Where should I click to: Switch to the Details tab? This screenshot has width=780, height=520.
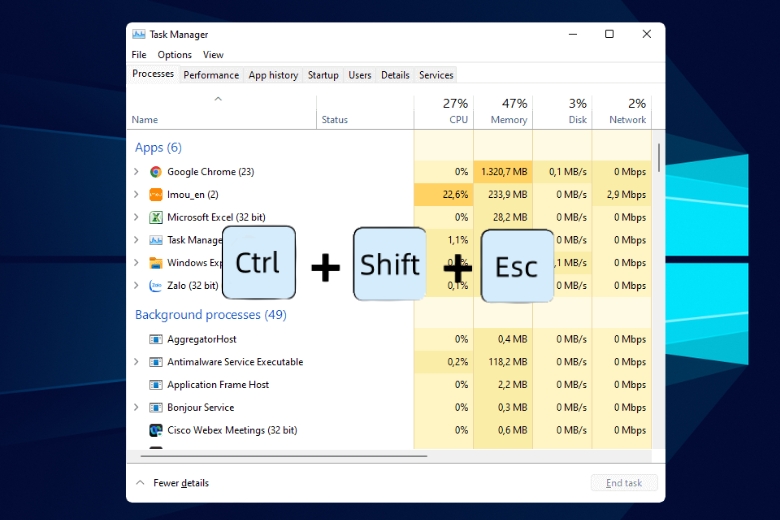395,75
